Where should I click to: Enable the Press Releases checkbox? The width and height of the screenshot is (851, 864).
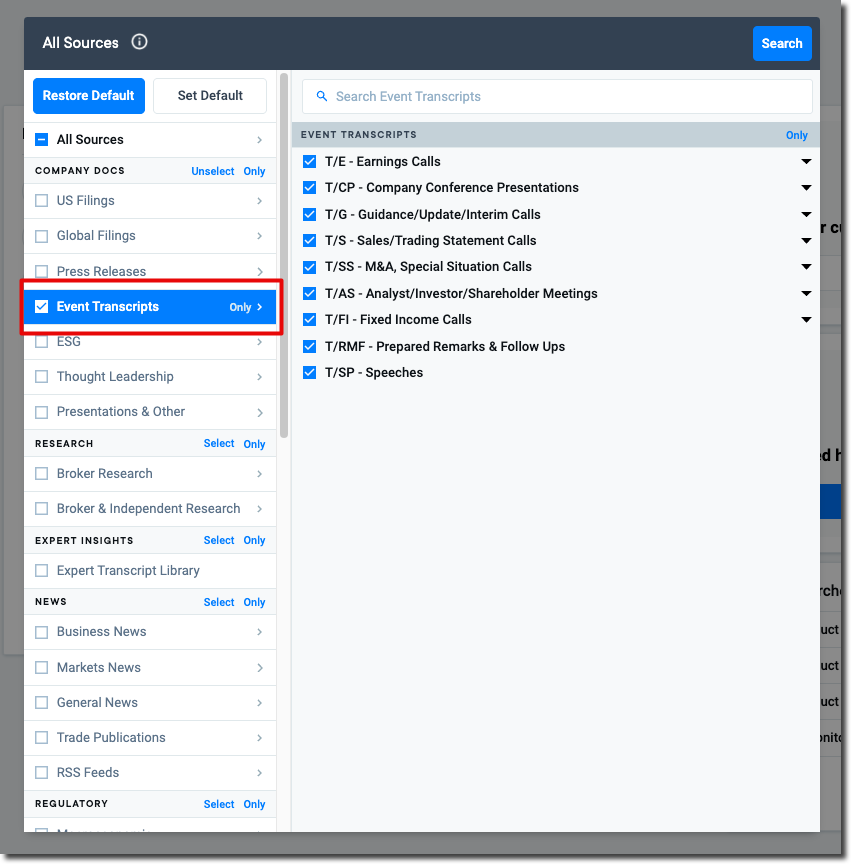(x=42, y=272)
